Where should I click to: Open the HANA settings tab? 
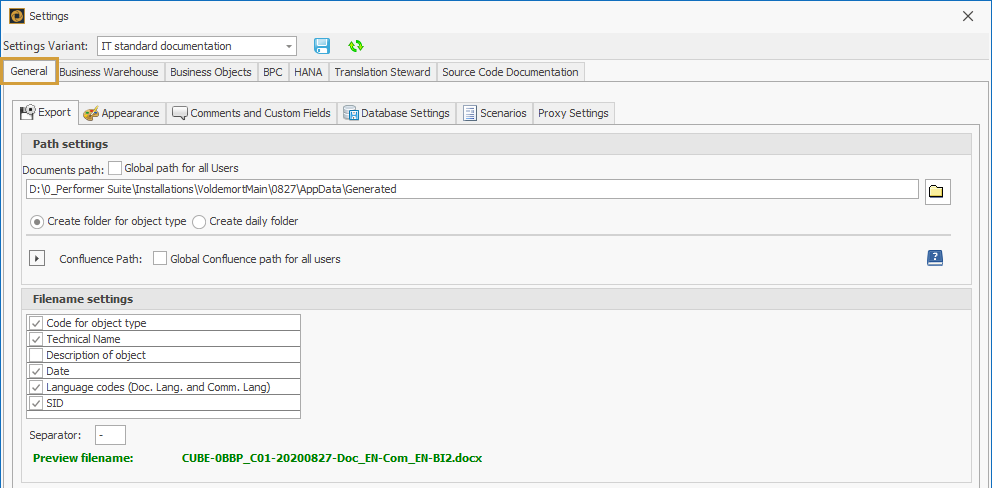307,72
